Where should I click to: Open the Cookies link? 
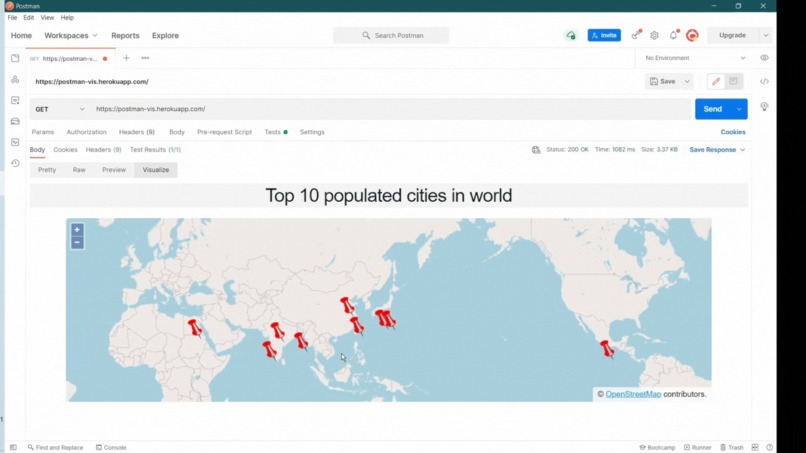733,132
